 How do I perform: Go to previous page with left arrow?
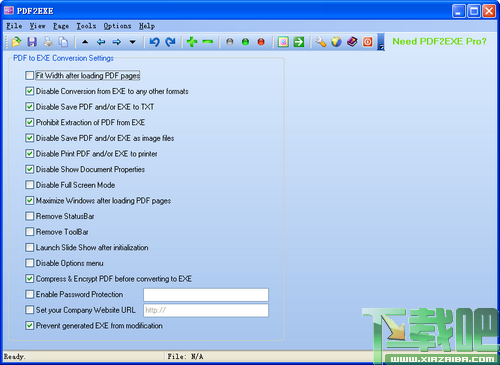pos(101,42)
